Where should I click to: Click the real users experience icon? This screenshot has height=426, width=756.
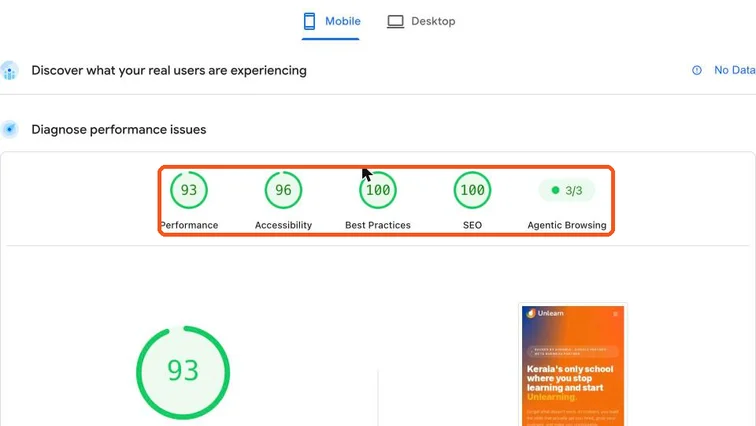coord(10,71)
